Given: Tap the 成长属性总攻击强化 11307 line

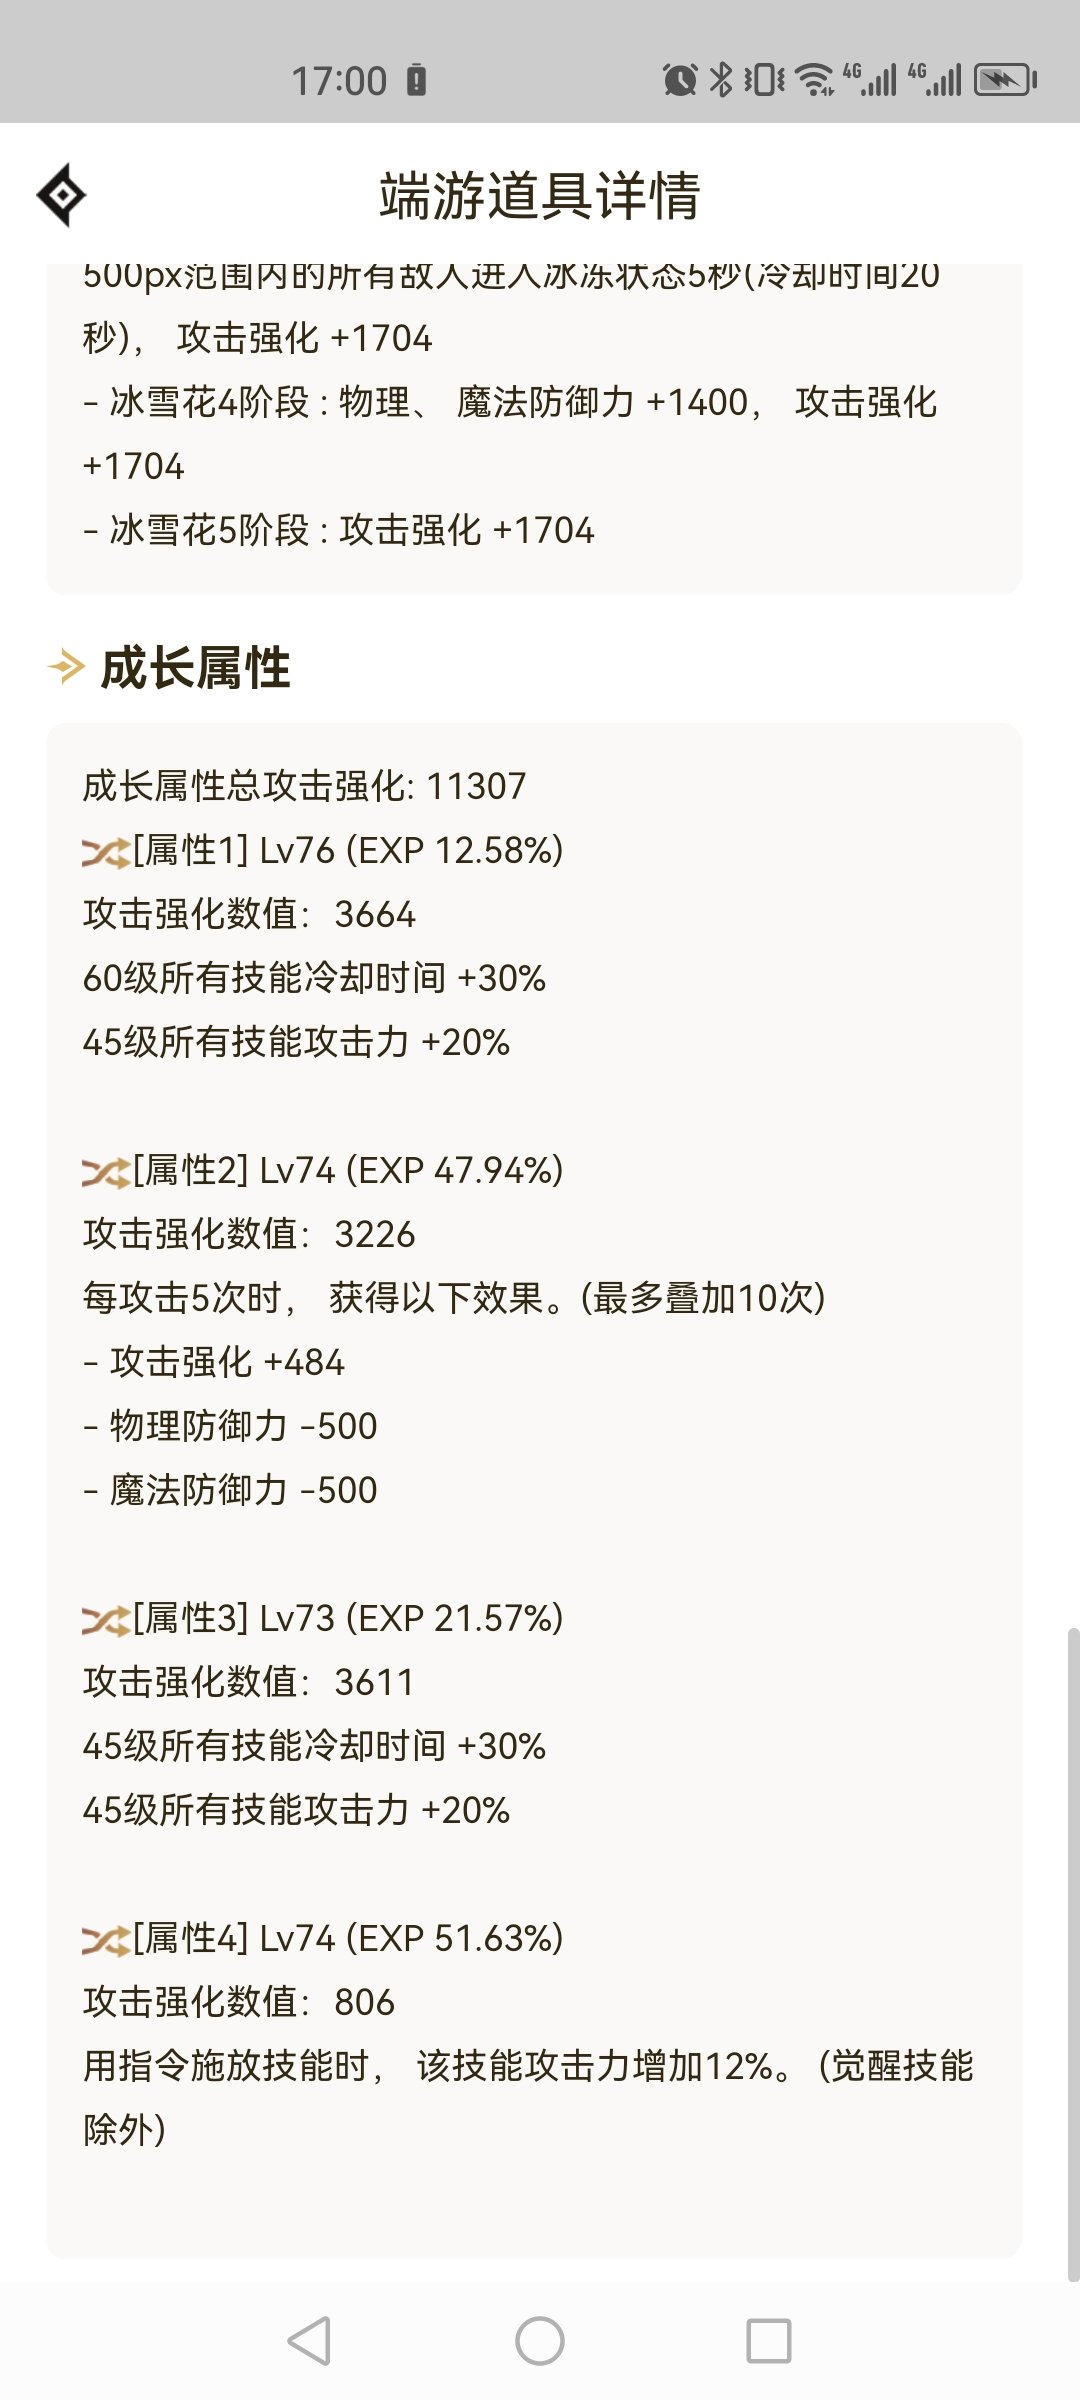Looking at the screenshot, I should 304,786.
